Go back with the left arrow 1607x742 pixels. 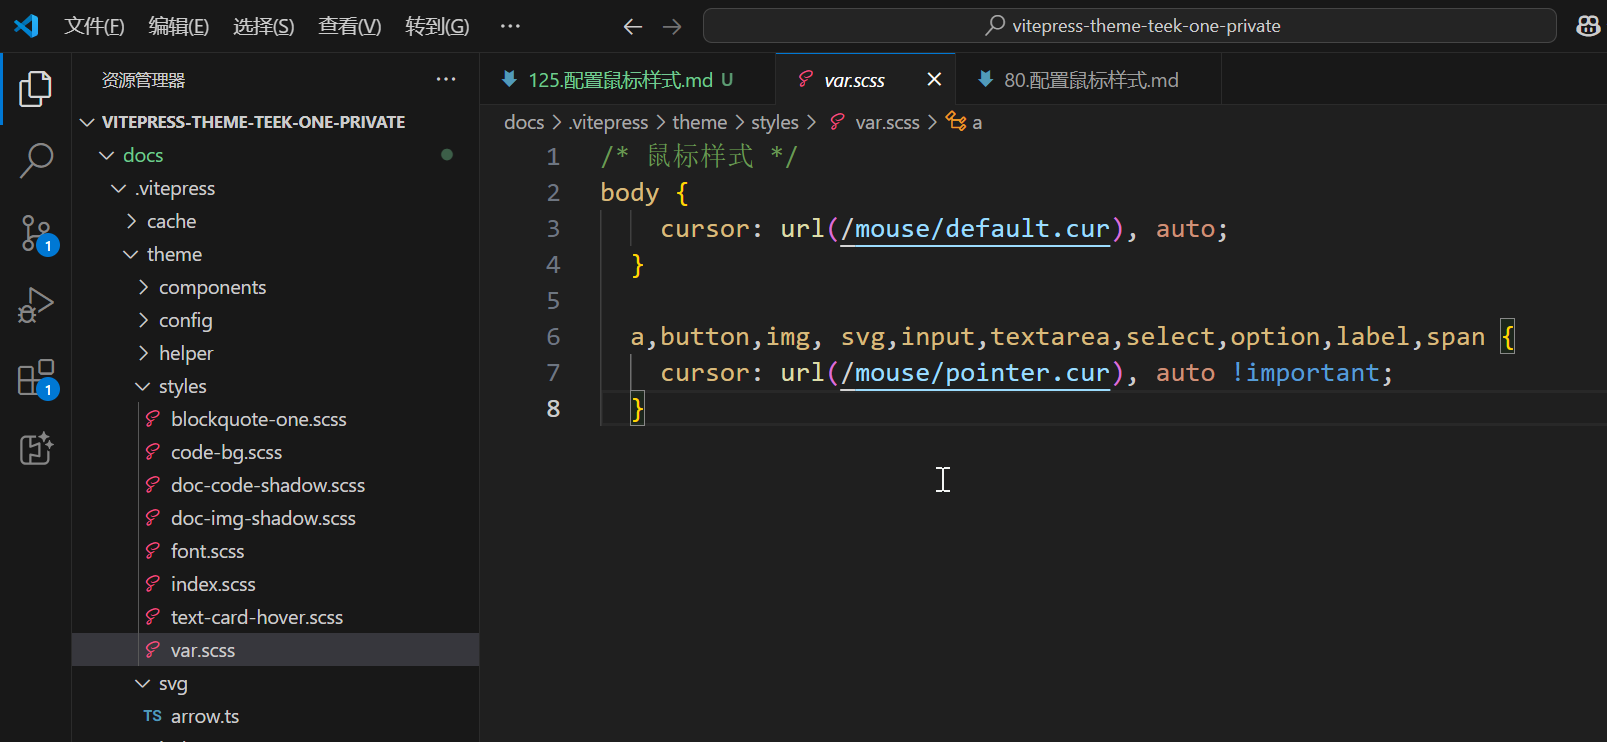632,26
